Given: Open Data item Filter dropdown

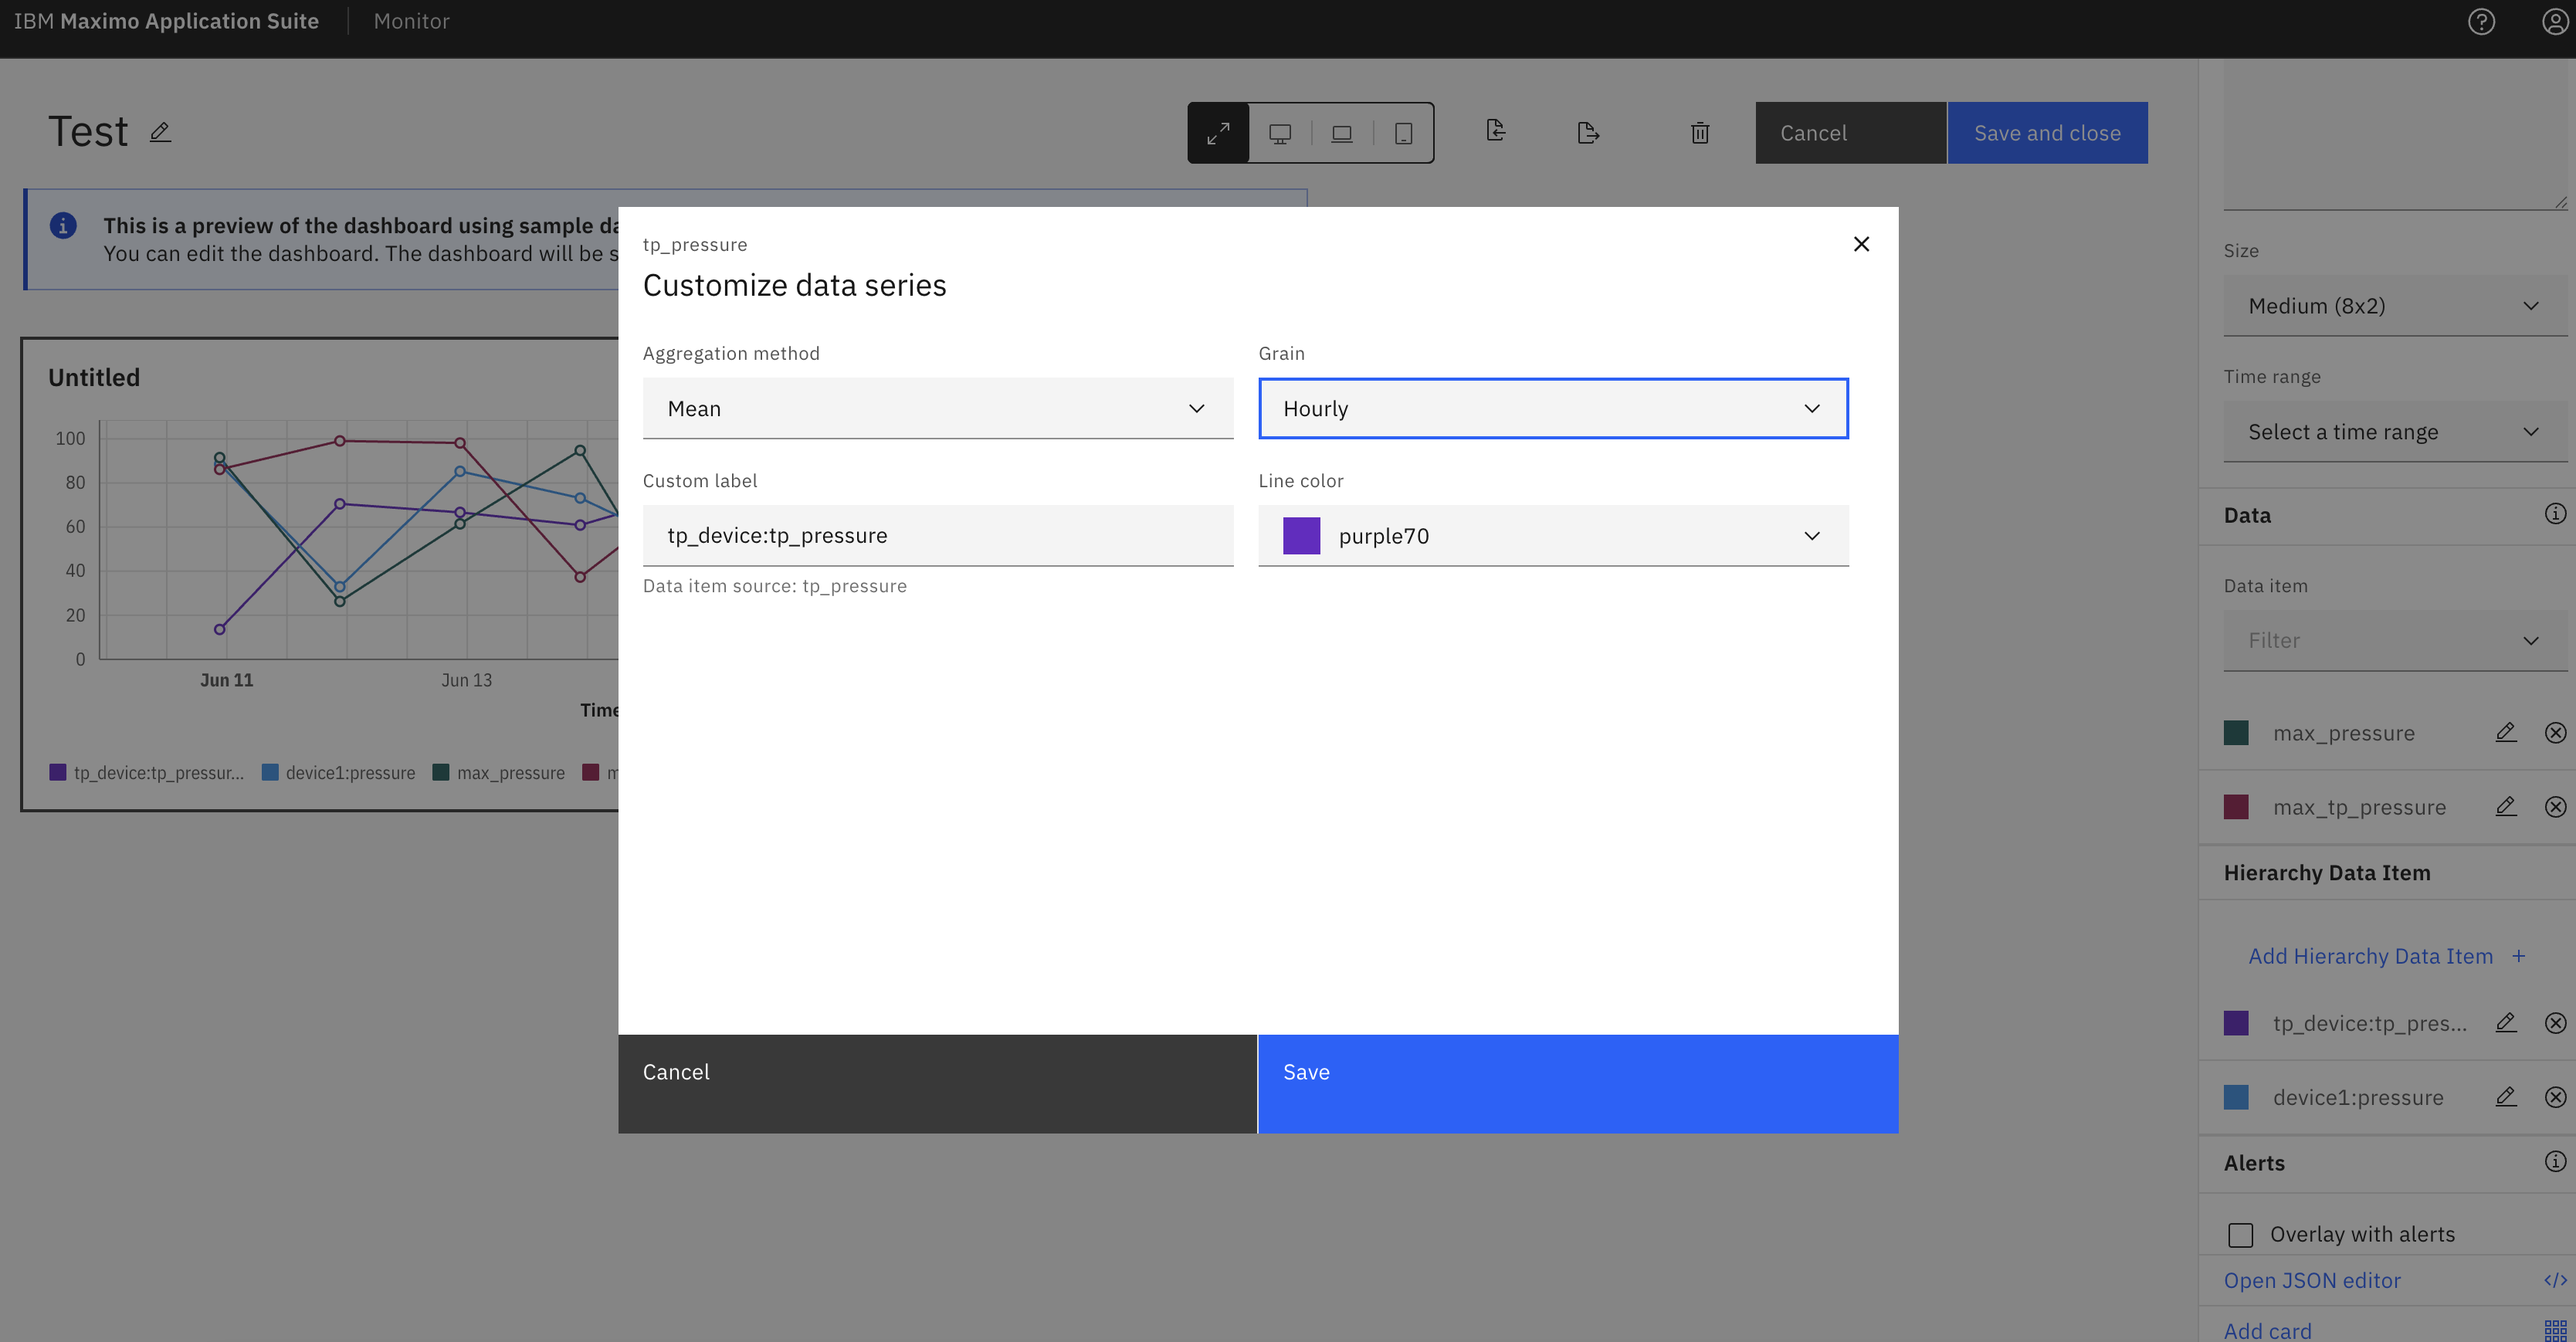Looking at the screenshot, I should point(2395,640).
